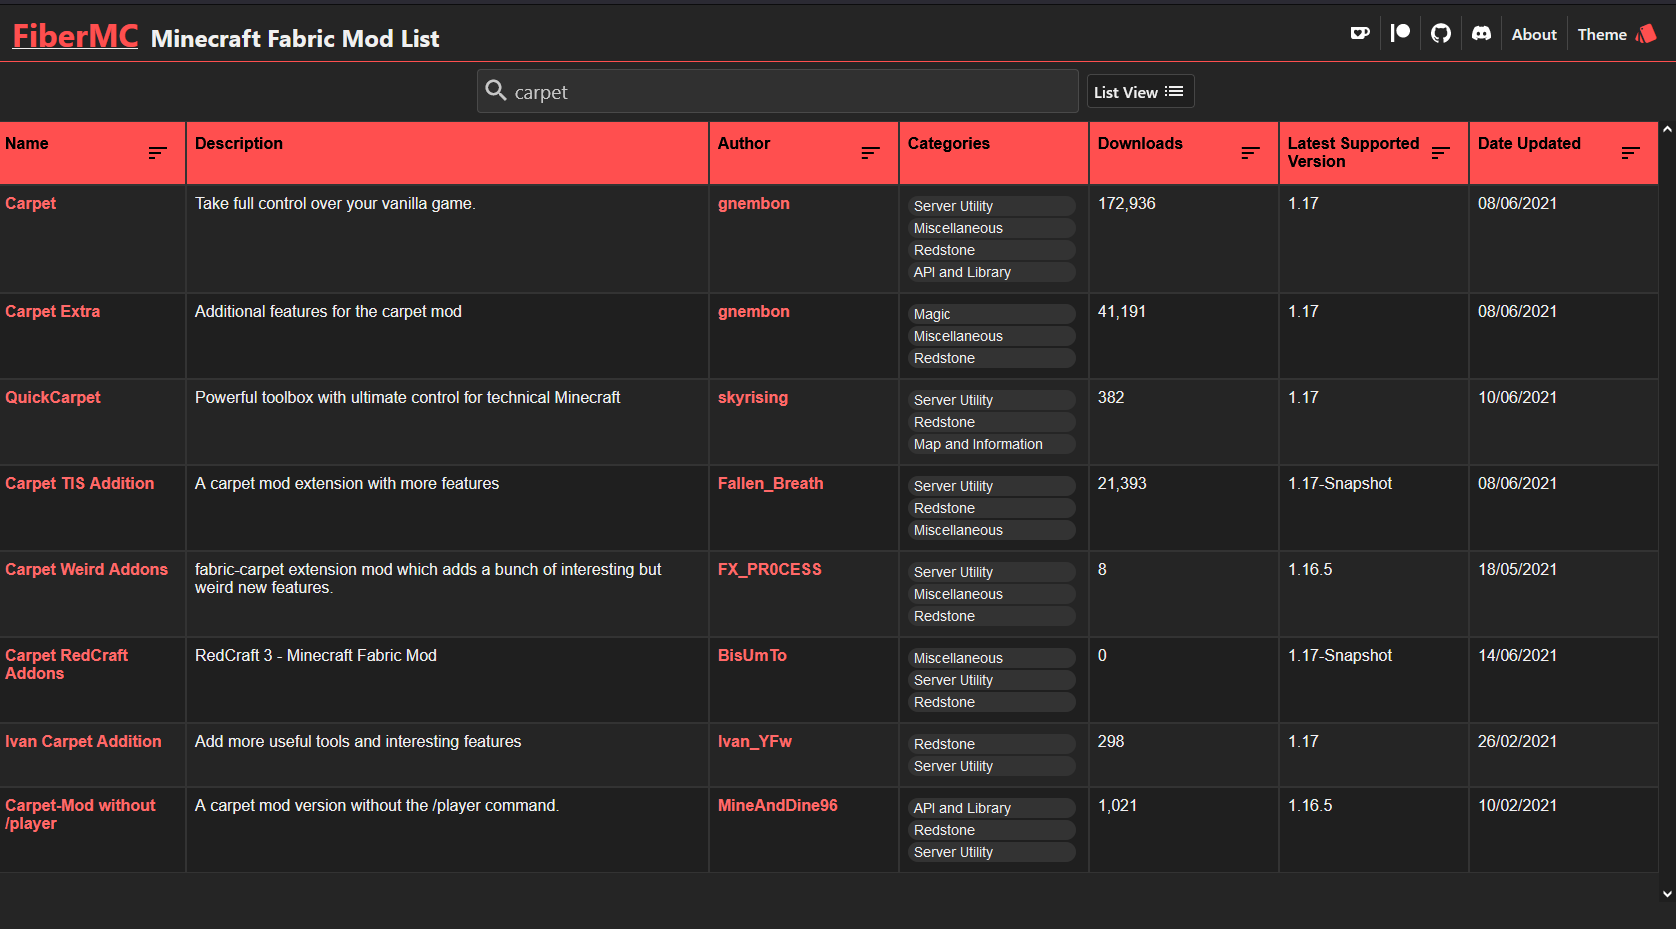Open Carpet-Mod without /player link
This screenshot has height=929, width=1676.
[80, 814]
